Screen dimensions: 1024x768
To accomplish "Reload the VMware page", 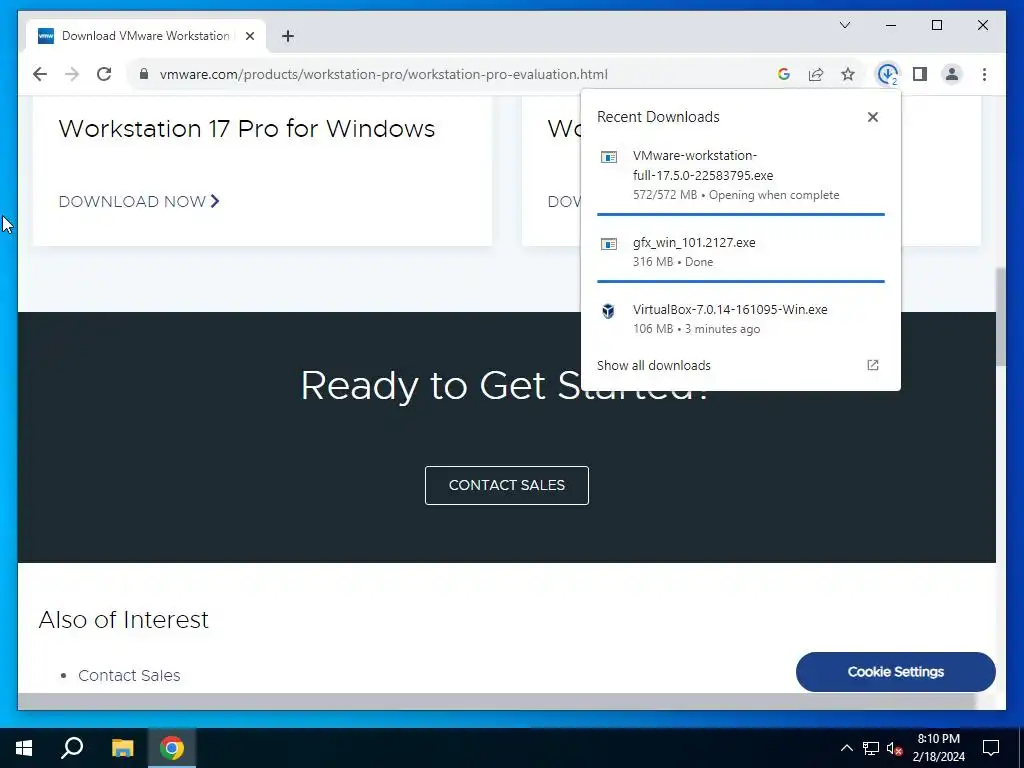I will [104, 74].
